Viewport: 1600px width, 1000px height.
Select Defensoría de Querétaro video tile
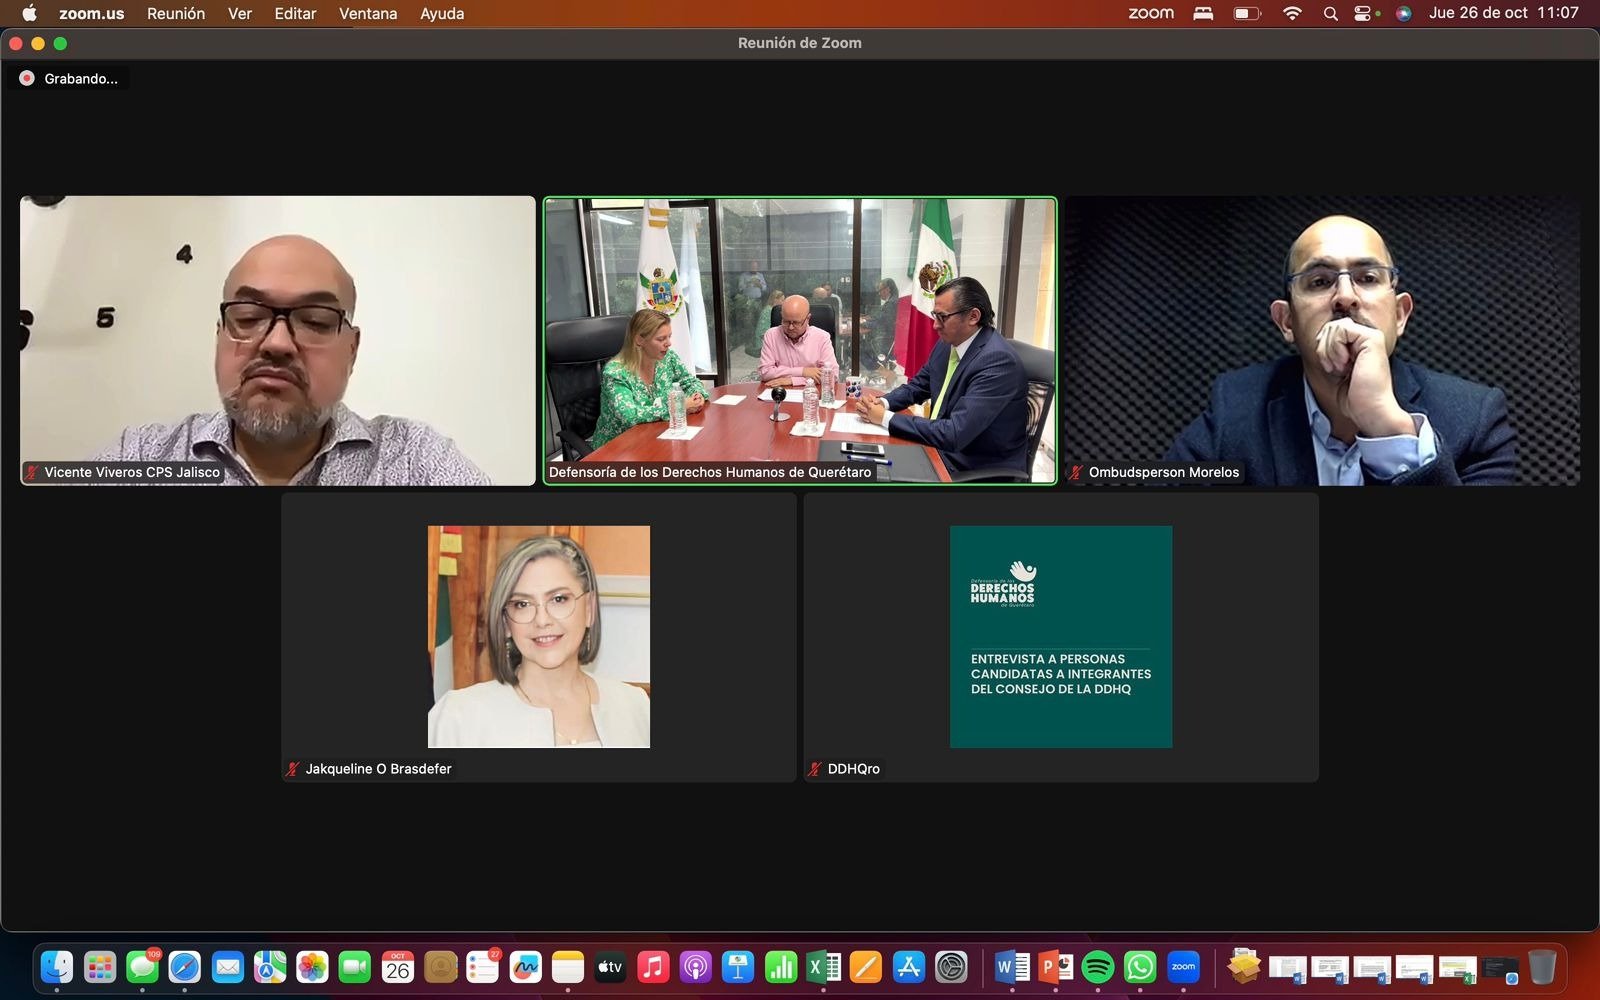click(x=799, y=340)
